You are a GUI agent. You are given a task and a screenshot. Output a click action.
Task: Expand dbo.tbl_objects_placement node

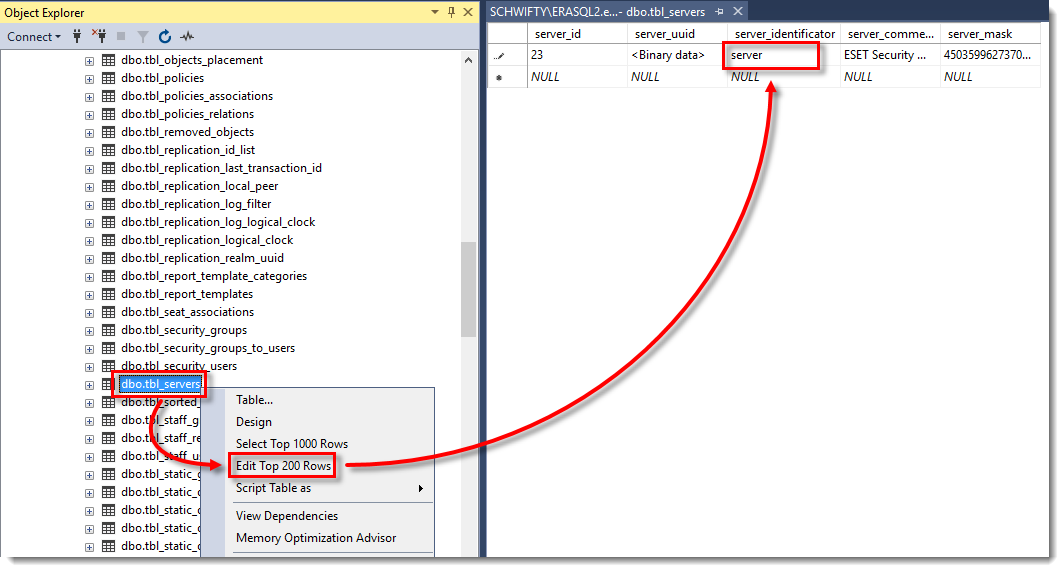click(x=90, y=61)
